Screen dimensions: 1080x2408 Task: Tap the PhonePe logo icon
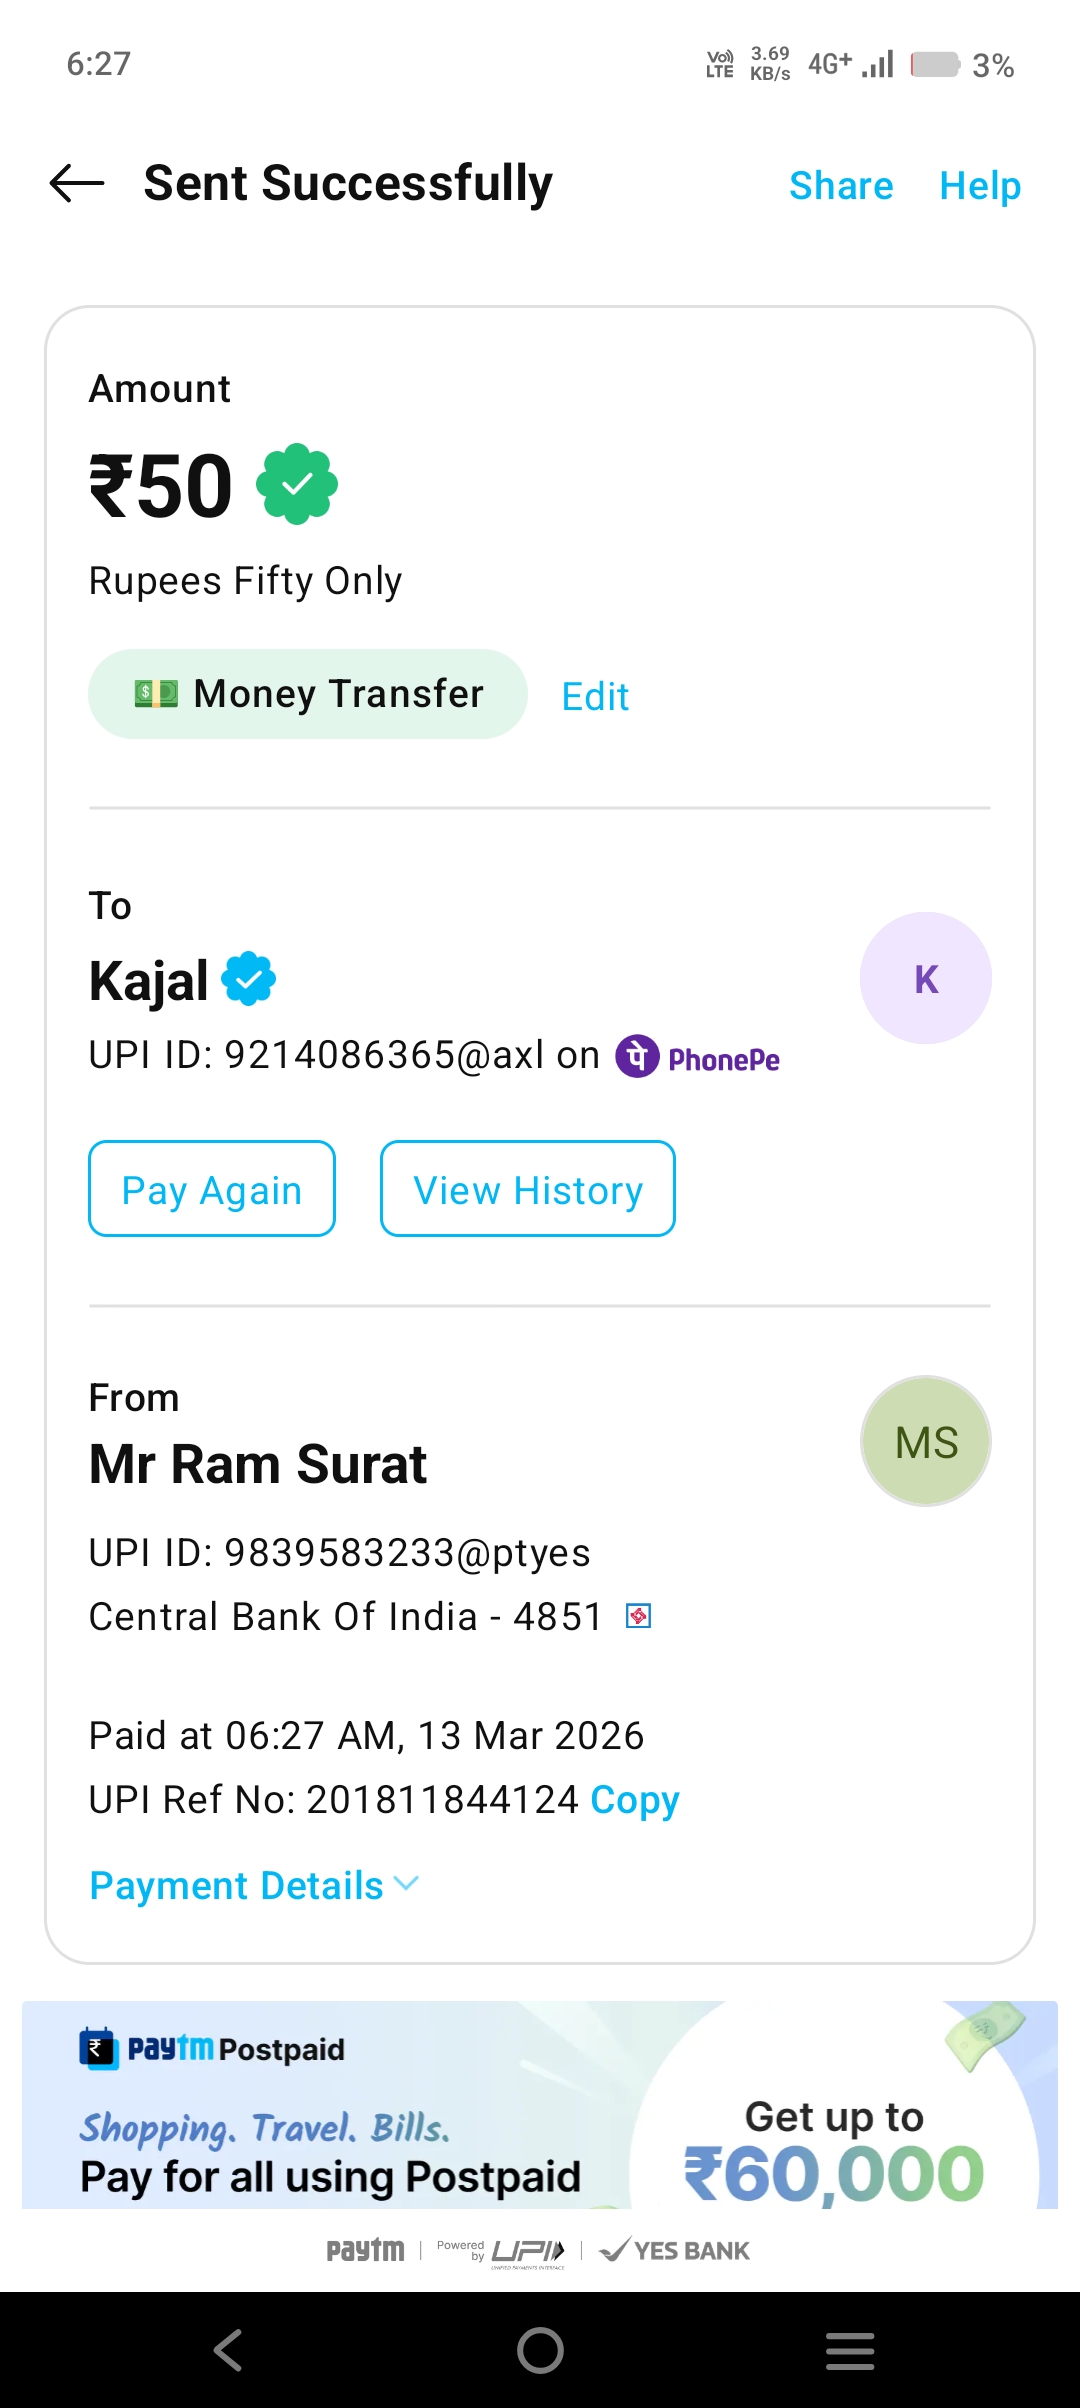[x=637, y=1056]
